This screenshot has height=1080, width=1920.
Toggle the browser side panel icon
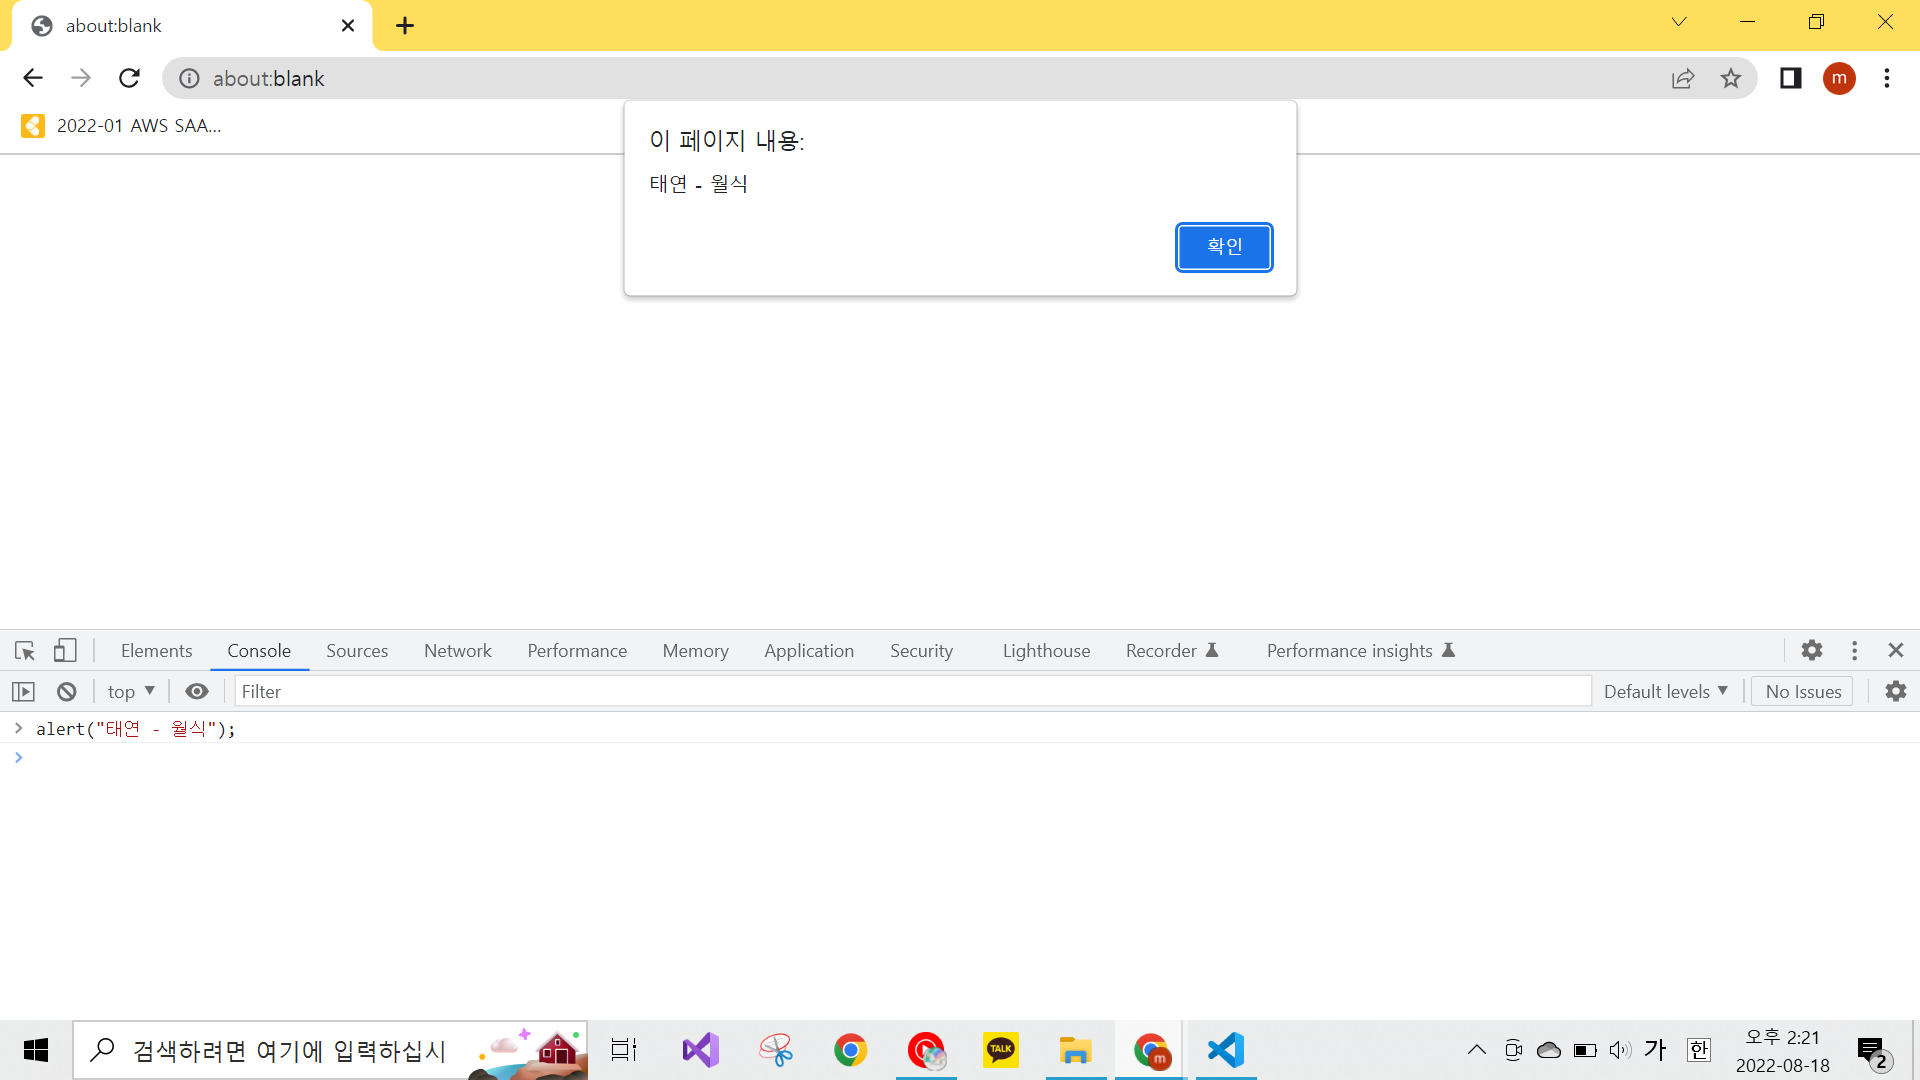(x=1790, y=79)
